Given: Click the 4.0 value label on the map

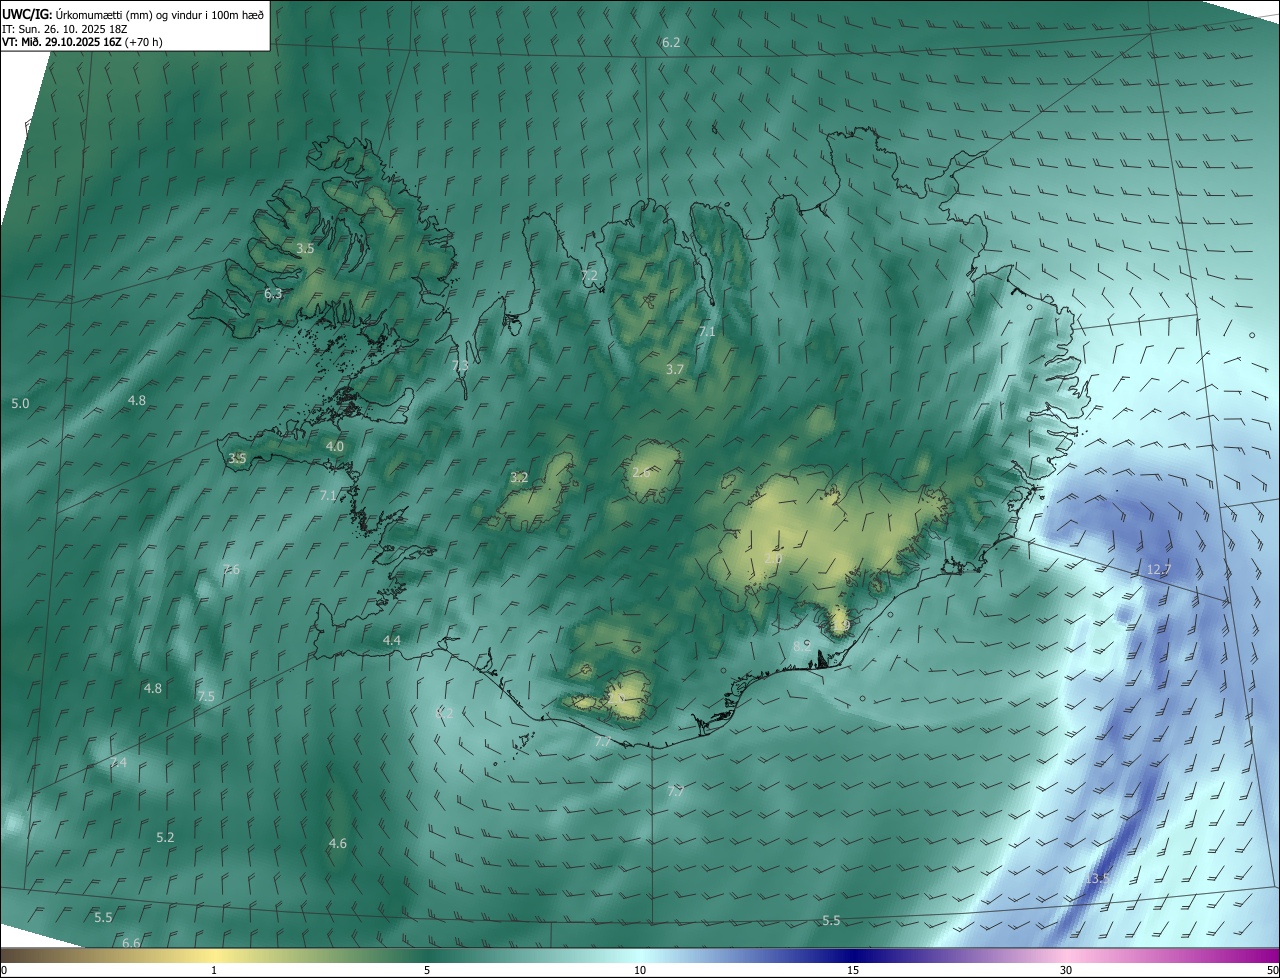Looking at the screenshot, I should 335,447.
